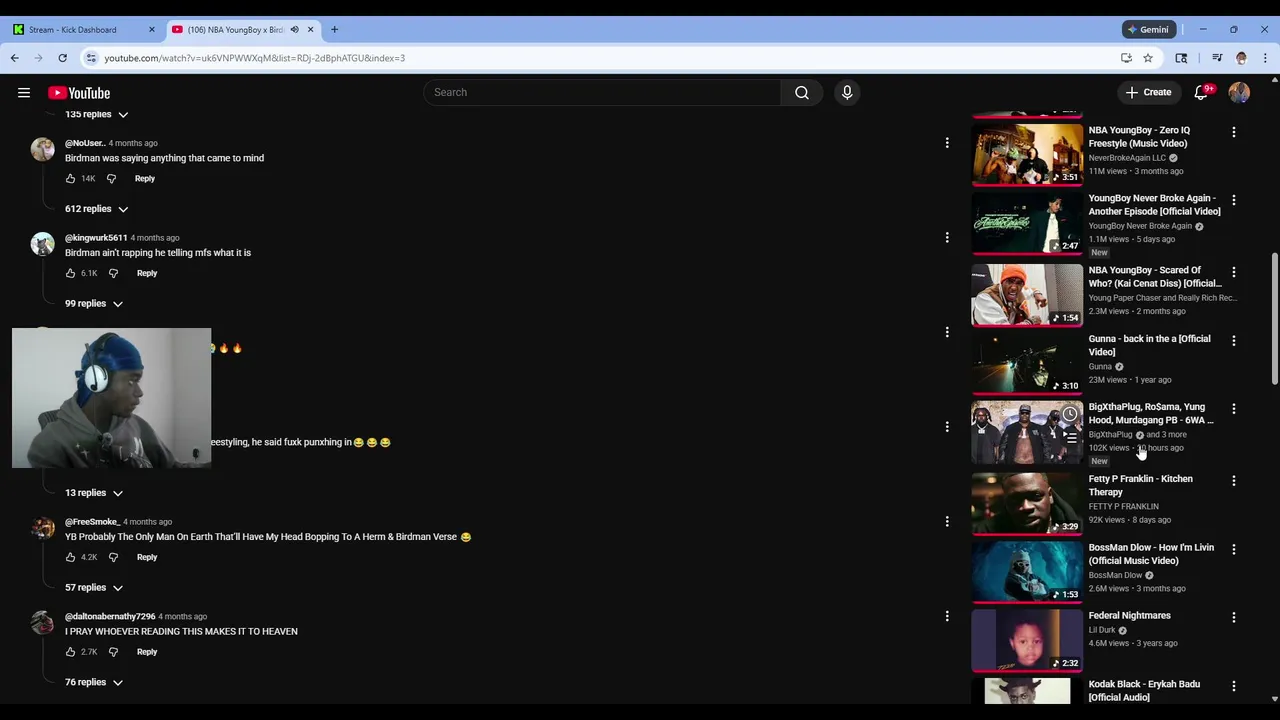Open more options for Gunna back in the a video
1280x720 pixels.
pos(1234,341)
